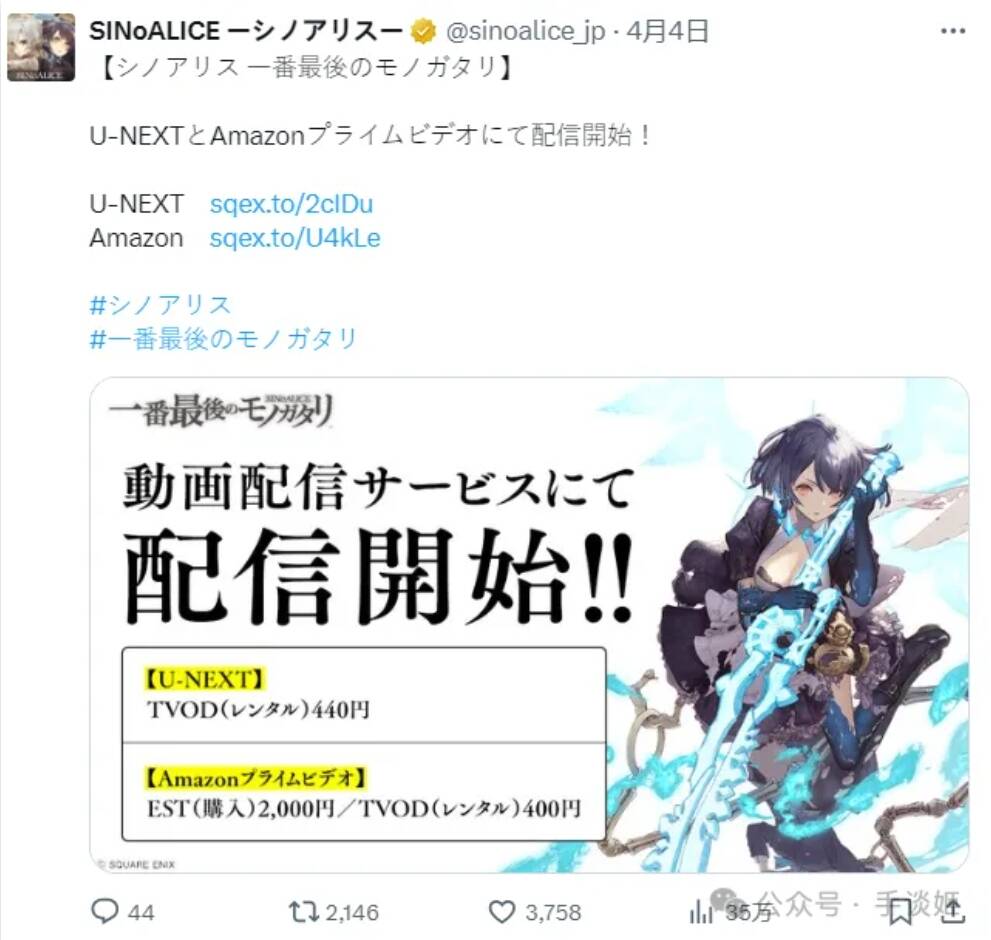The image size is (991, 940).
Task: Click the gold verified badge
Action: (423, 31)
